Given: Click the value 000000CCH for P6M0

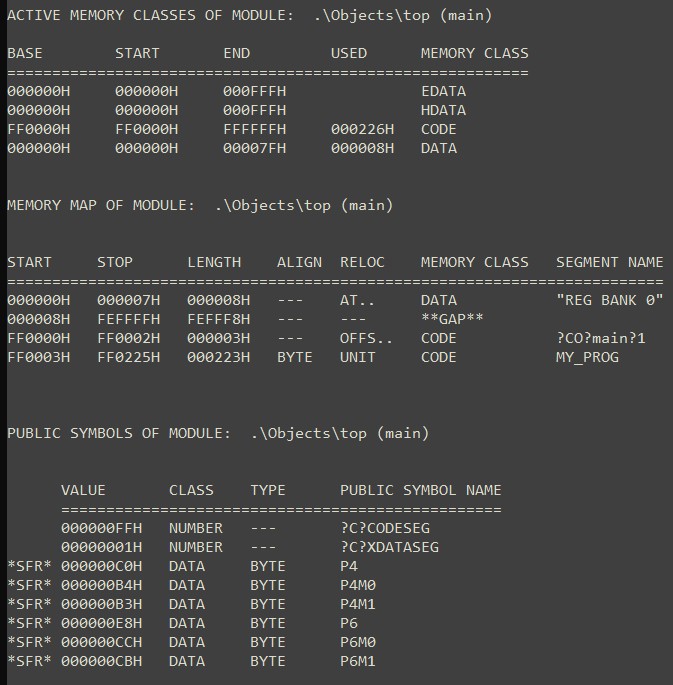Looking at the screenshot, I should 101,642.
